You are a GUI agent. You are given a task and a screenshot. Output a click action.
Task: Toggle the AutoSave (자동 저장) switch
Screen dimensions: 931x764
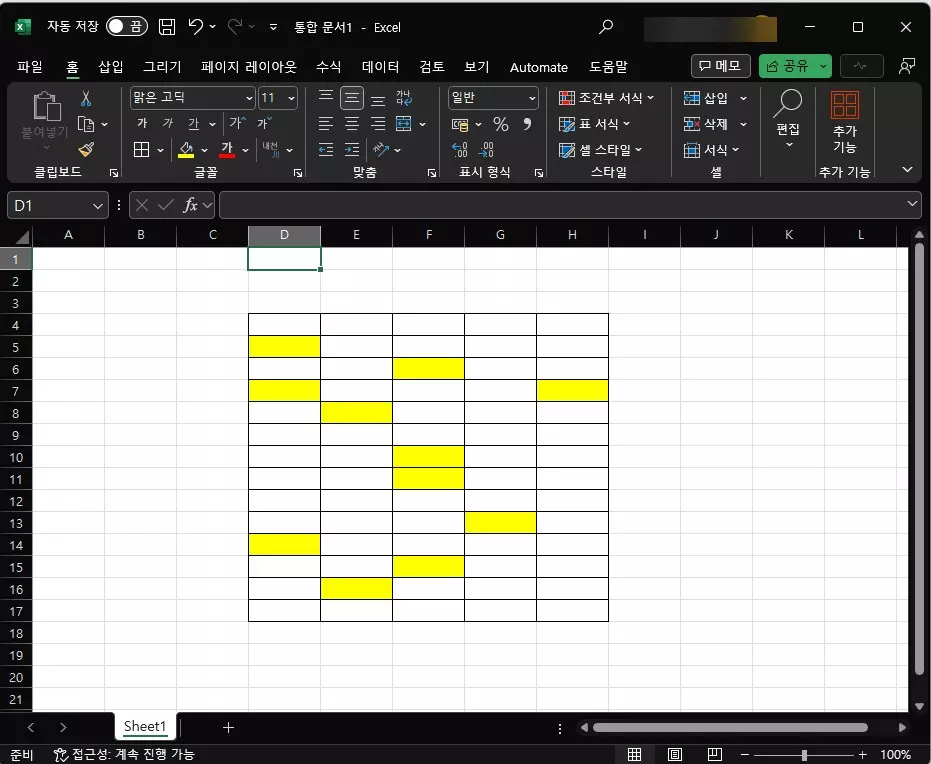pyautogui.click(x=126, y=26)
